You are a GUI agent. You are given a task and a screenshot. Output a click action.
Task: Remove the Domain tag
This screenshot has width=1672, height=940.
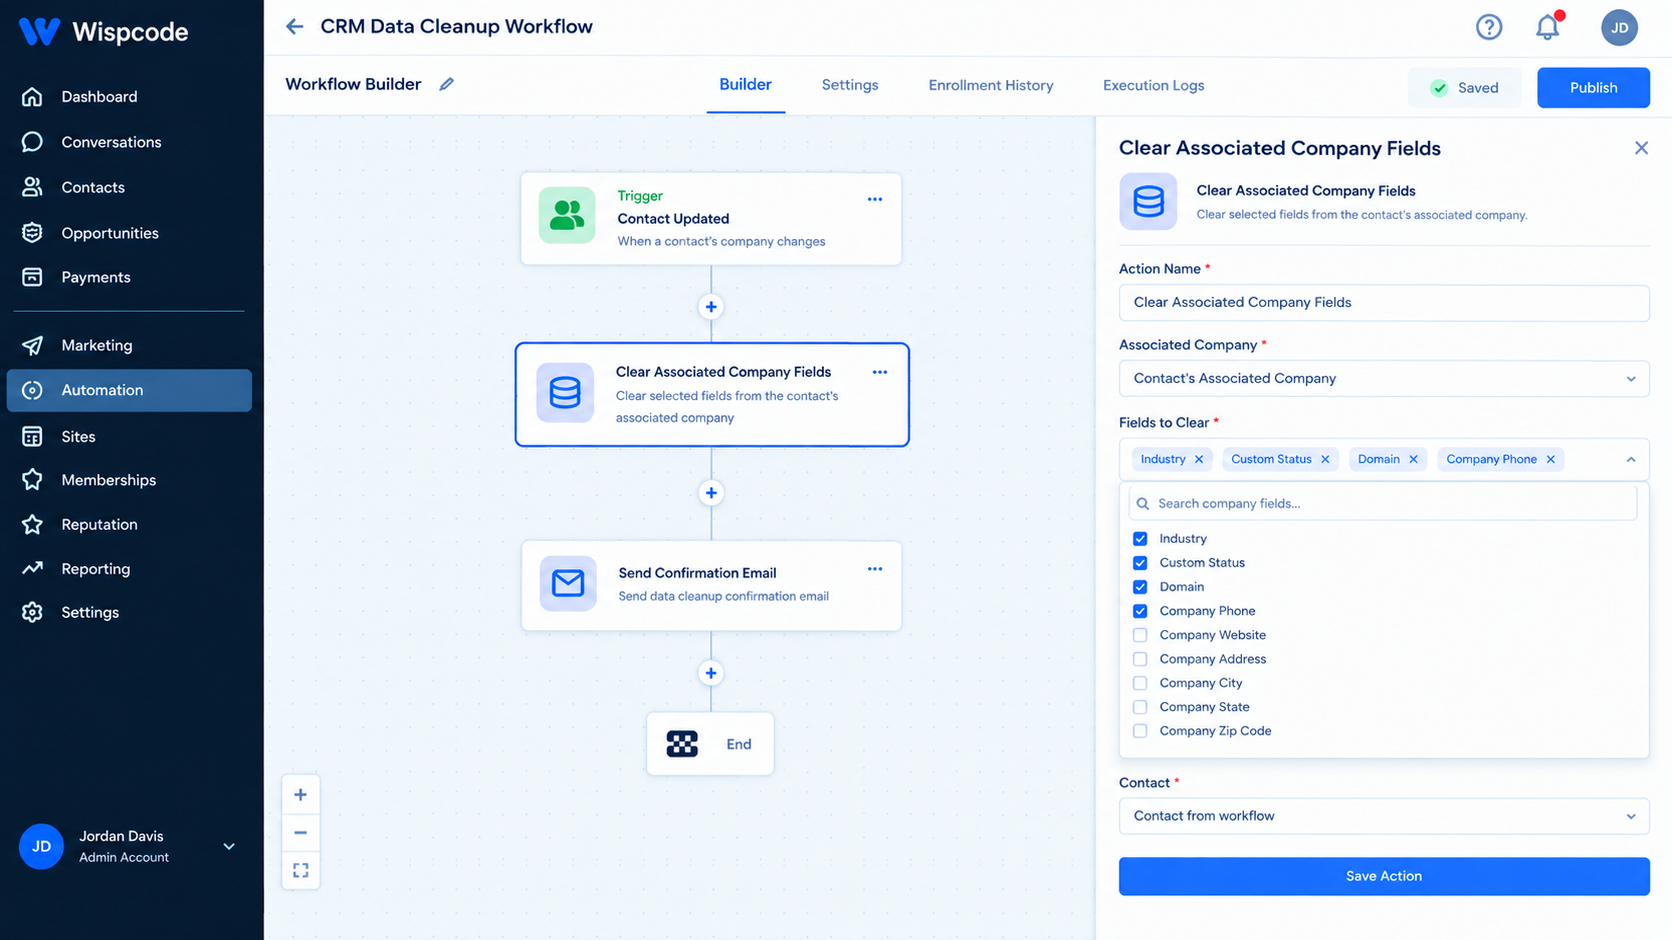(x=1413, y=459)
